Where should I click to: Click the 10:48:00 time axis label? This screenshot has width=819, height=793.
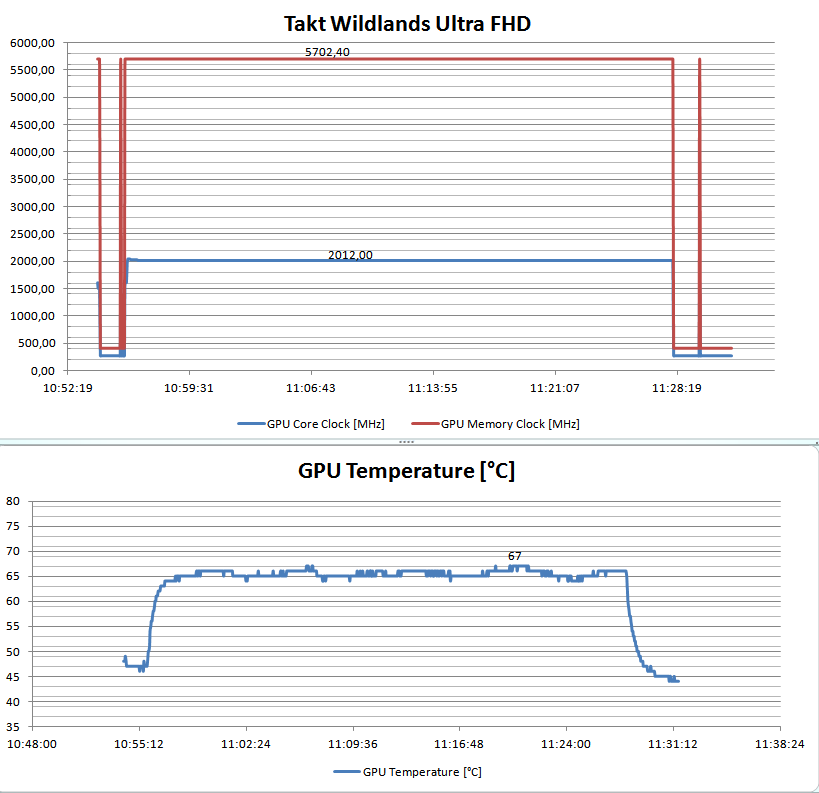[32, 744]
